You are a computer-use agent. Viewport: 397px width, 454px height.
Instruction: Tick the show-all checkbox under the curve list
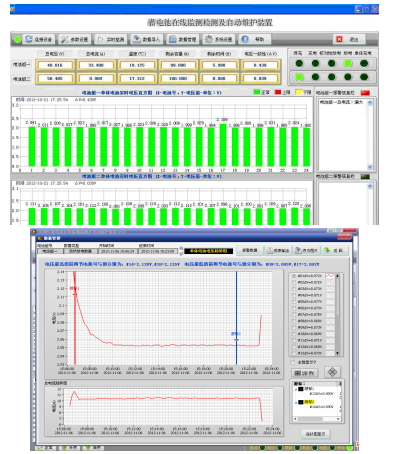tap(293, 362)
